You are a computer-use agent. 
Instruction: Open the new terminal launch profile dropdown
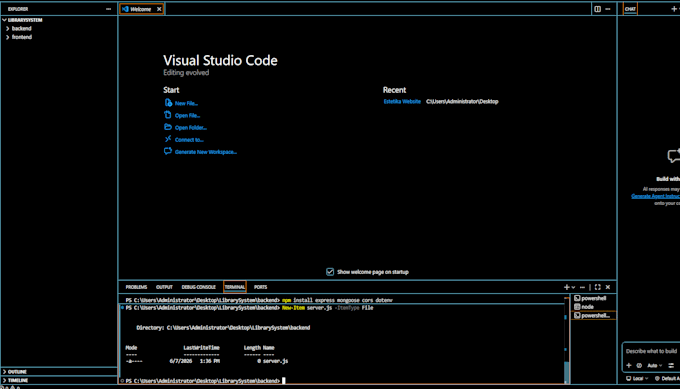(x=573, y=287)
